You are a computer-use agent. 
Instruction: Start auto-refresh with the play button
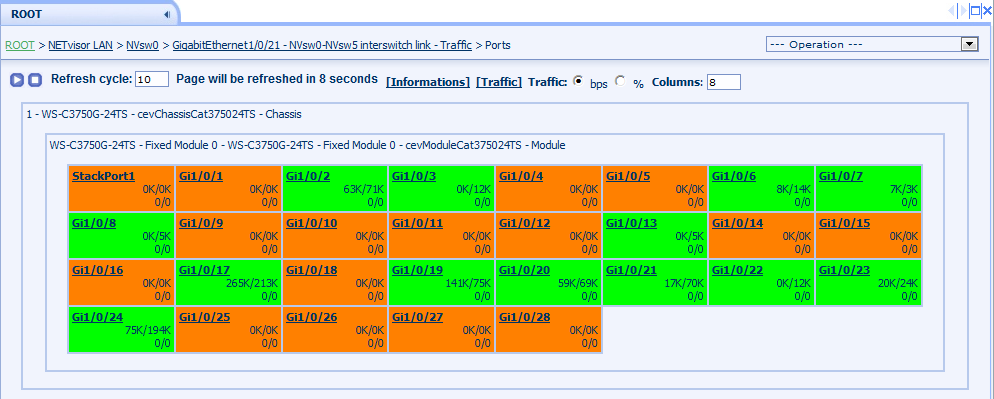pyautogui.click(x=16, y=80)
